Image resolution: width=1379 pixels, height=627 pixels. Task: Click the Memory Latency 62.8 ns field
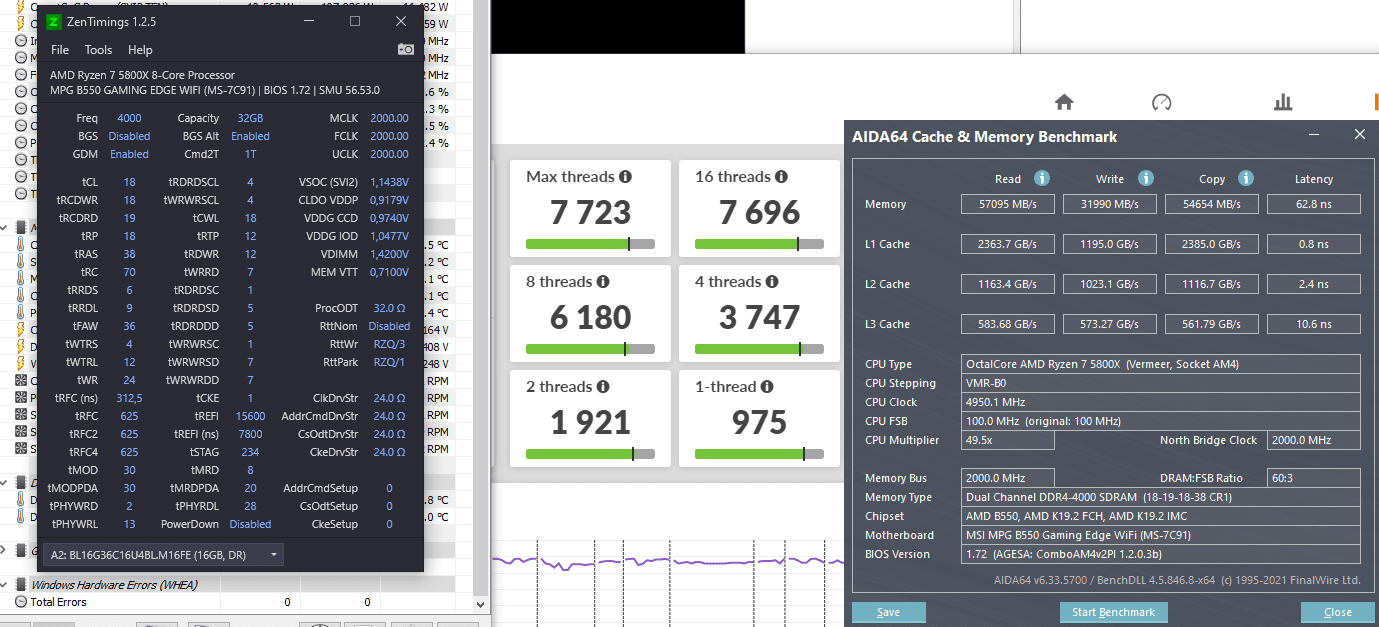tap(1314, 204)
